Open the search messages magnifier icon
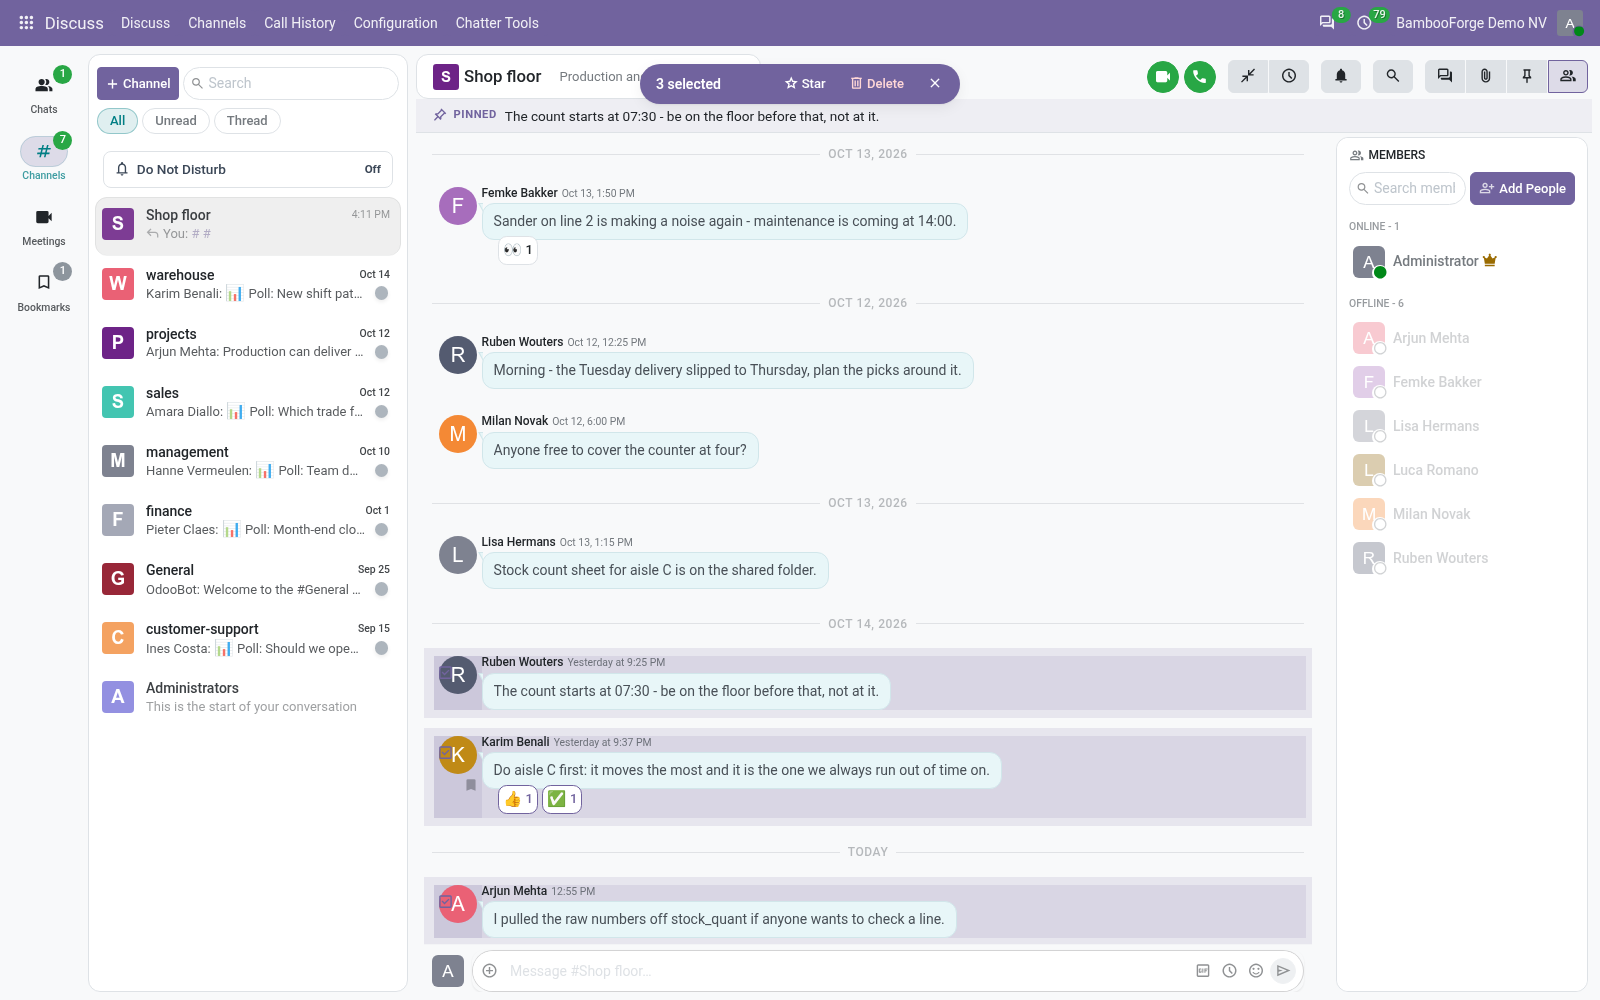Screen dimensions: 1600x1000 coord(1393,76)
